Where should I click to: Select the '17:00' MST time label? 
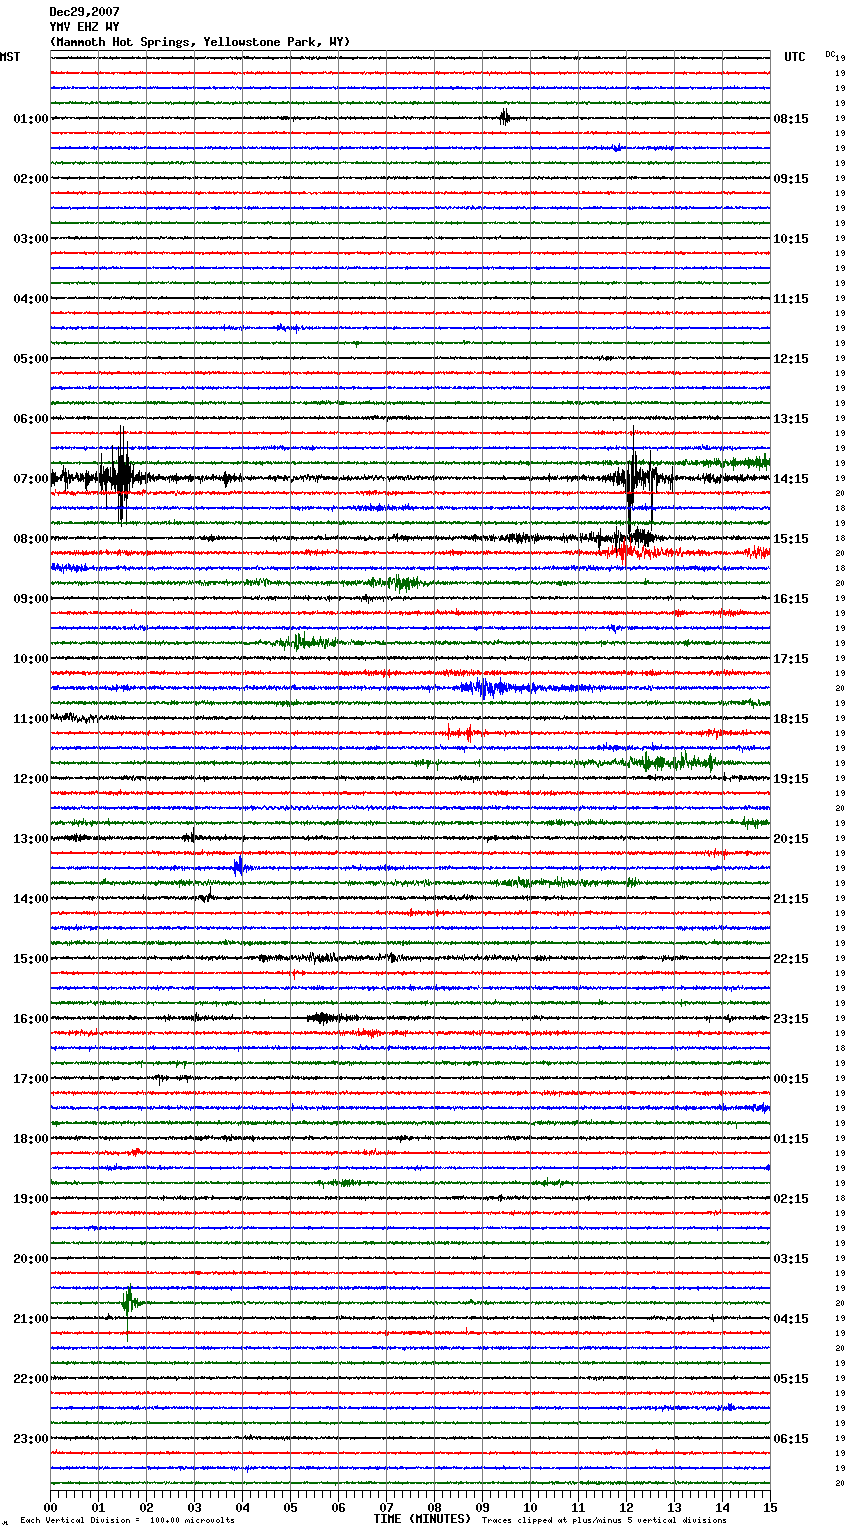[x=31, y=1079]
